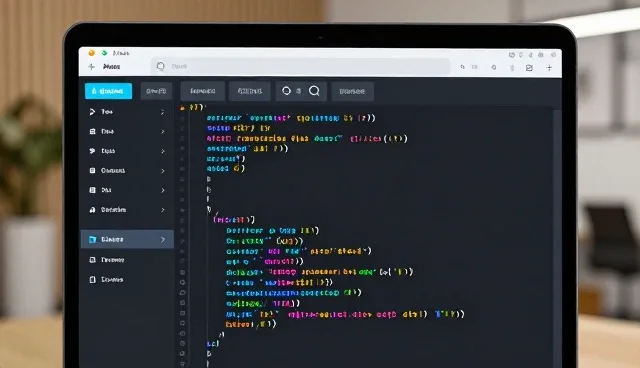Select the dark tab right of the editor's magnifier icon
Viewport: 640px width, 368px height.
(352, 91)
